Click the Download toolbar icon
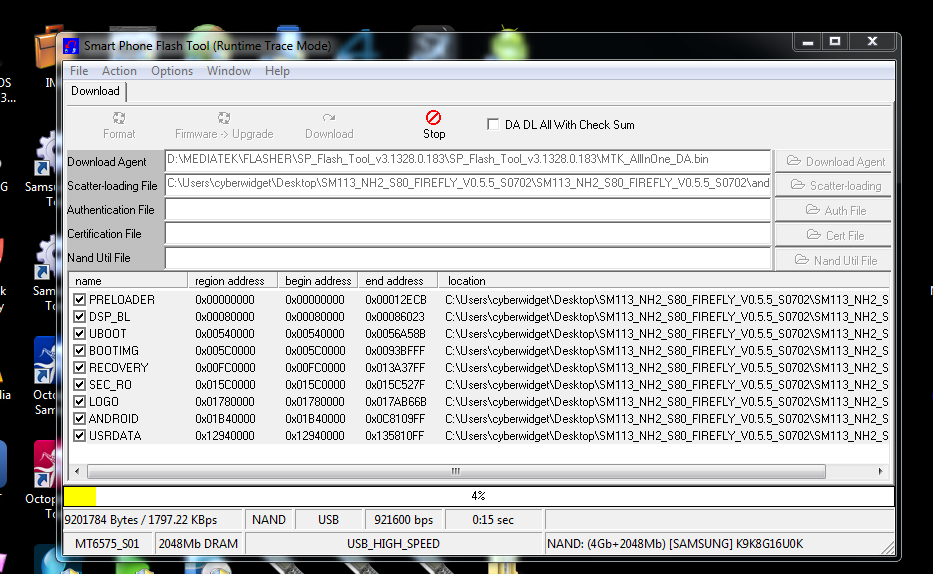This screenshot has width=933, height=574. (x=329, y=118)
